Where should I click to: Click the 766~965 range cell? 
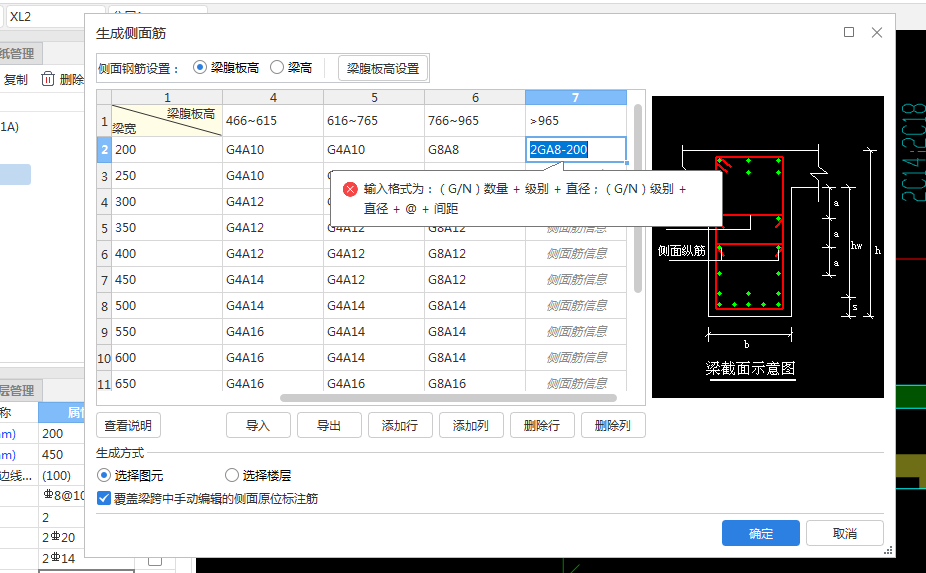(x=475, y=121)
